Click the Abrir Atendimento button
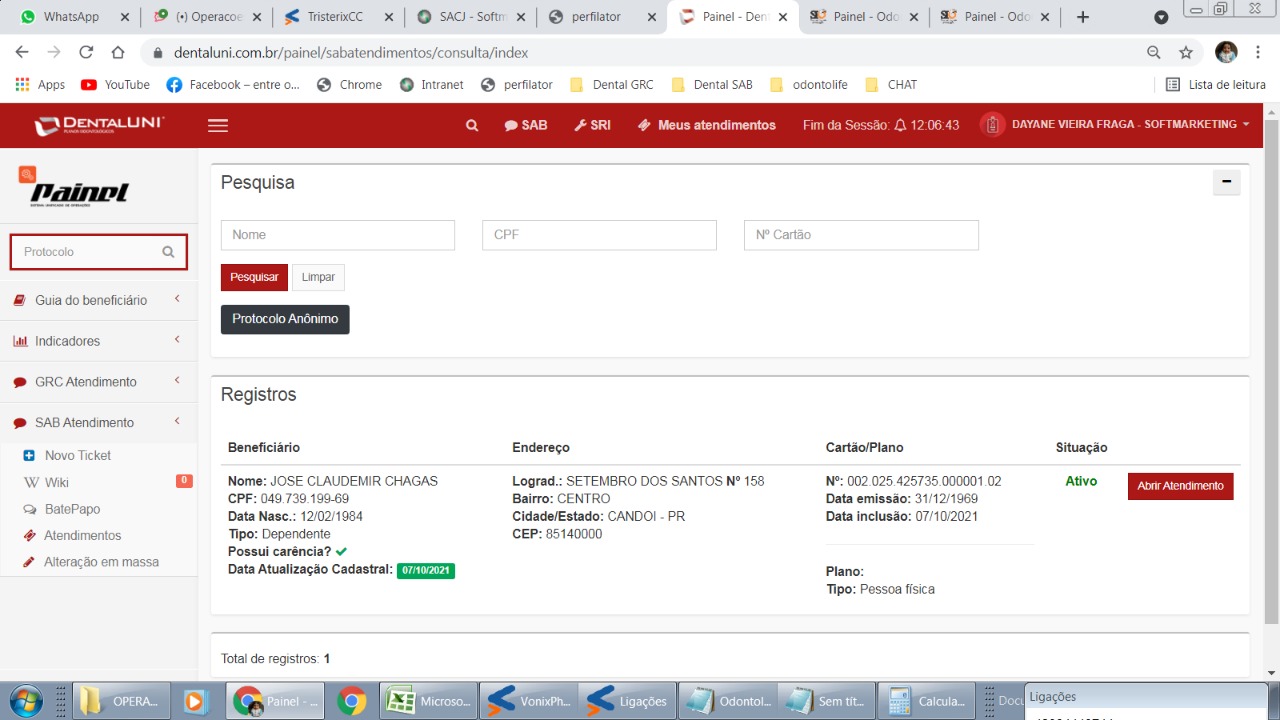This screenshot has width=1280, height=720. pos(1180,486)
